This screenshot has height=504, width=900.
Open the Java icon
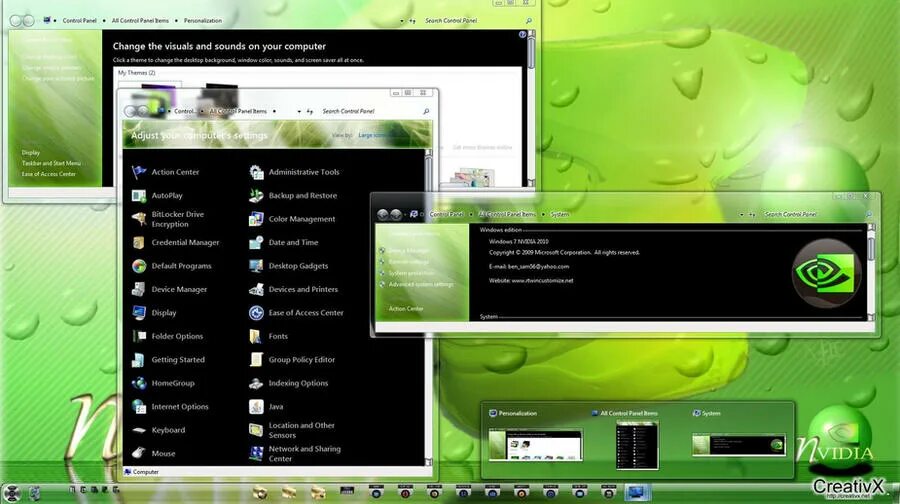pos(256,406)
